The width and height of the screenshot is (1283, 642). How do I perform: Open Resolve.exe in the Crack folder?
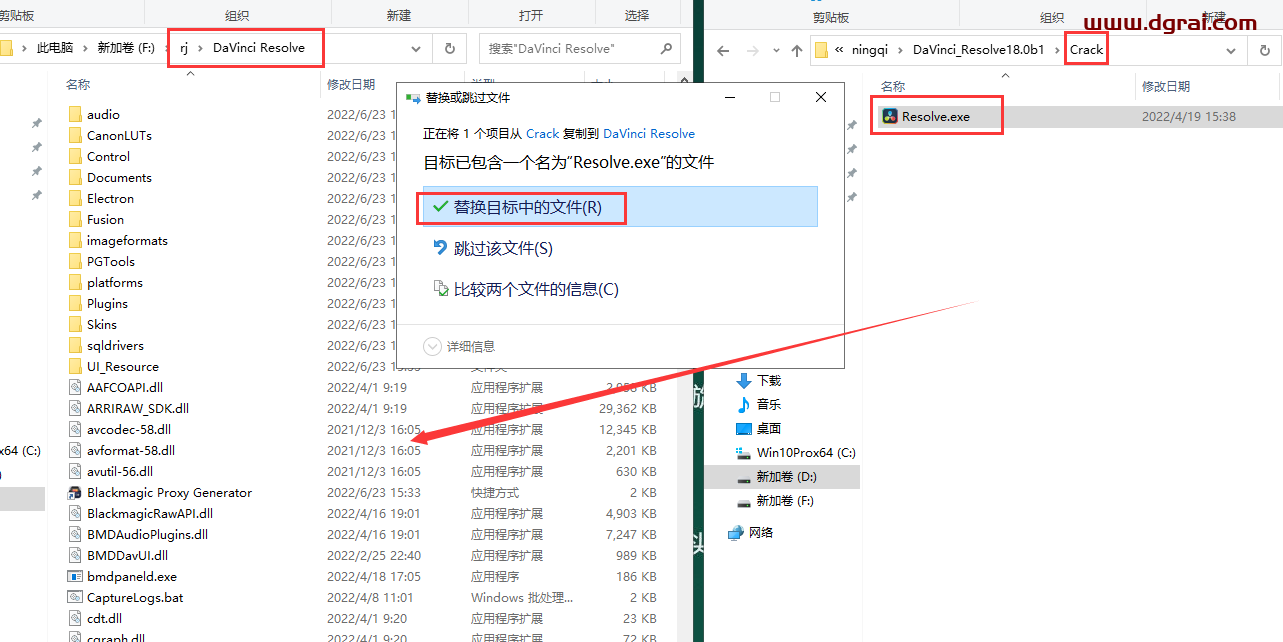point(935,115)
